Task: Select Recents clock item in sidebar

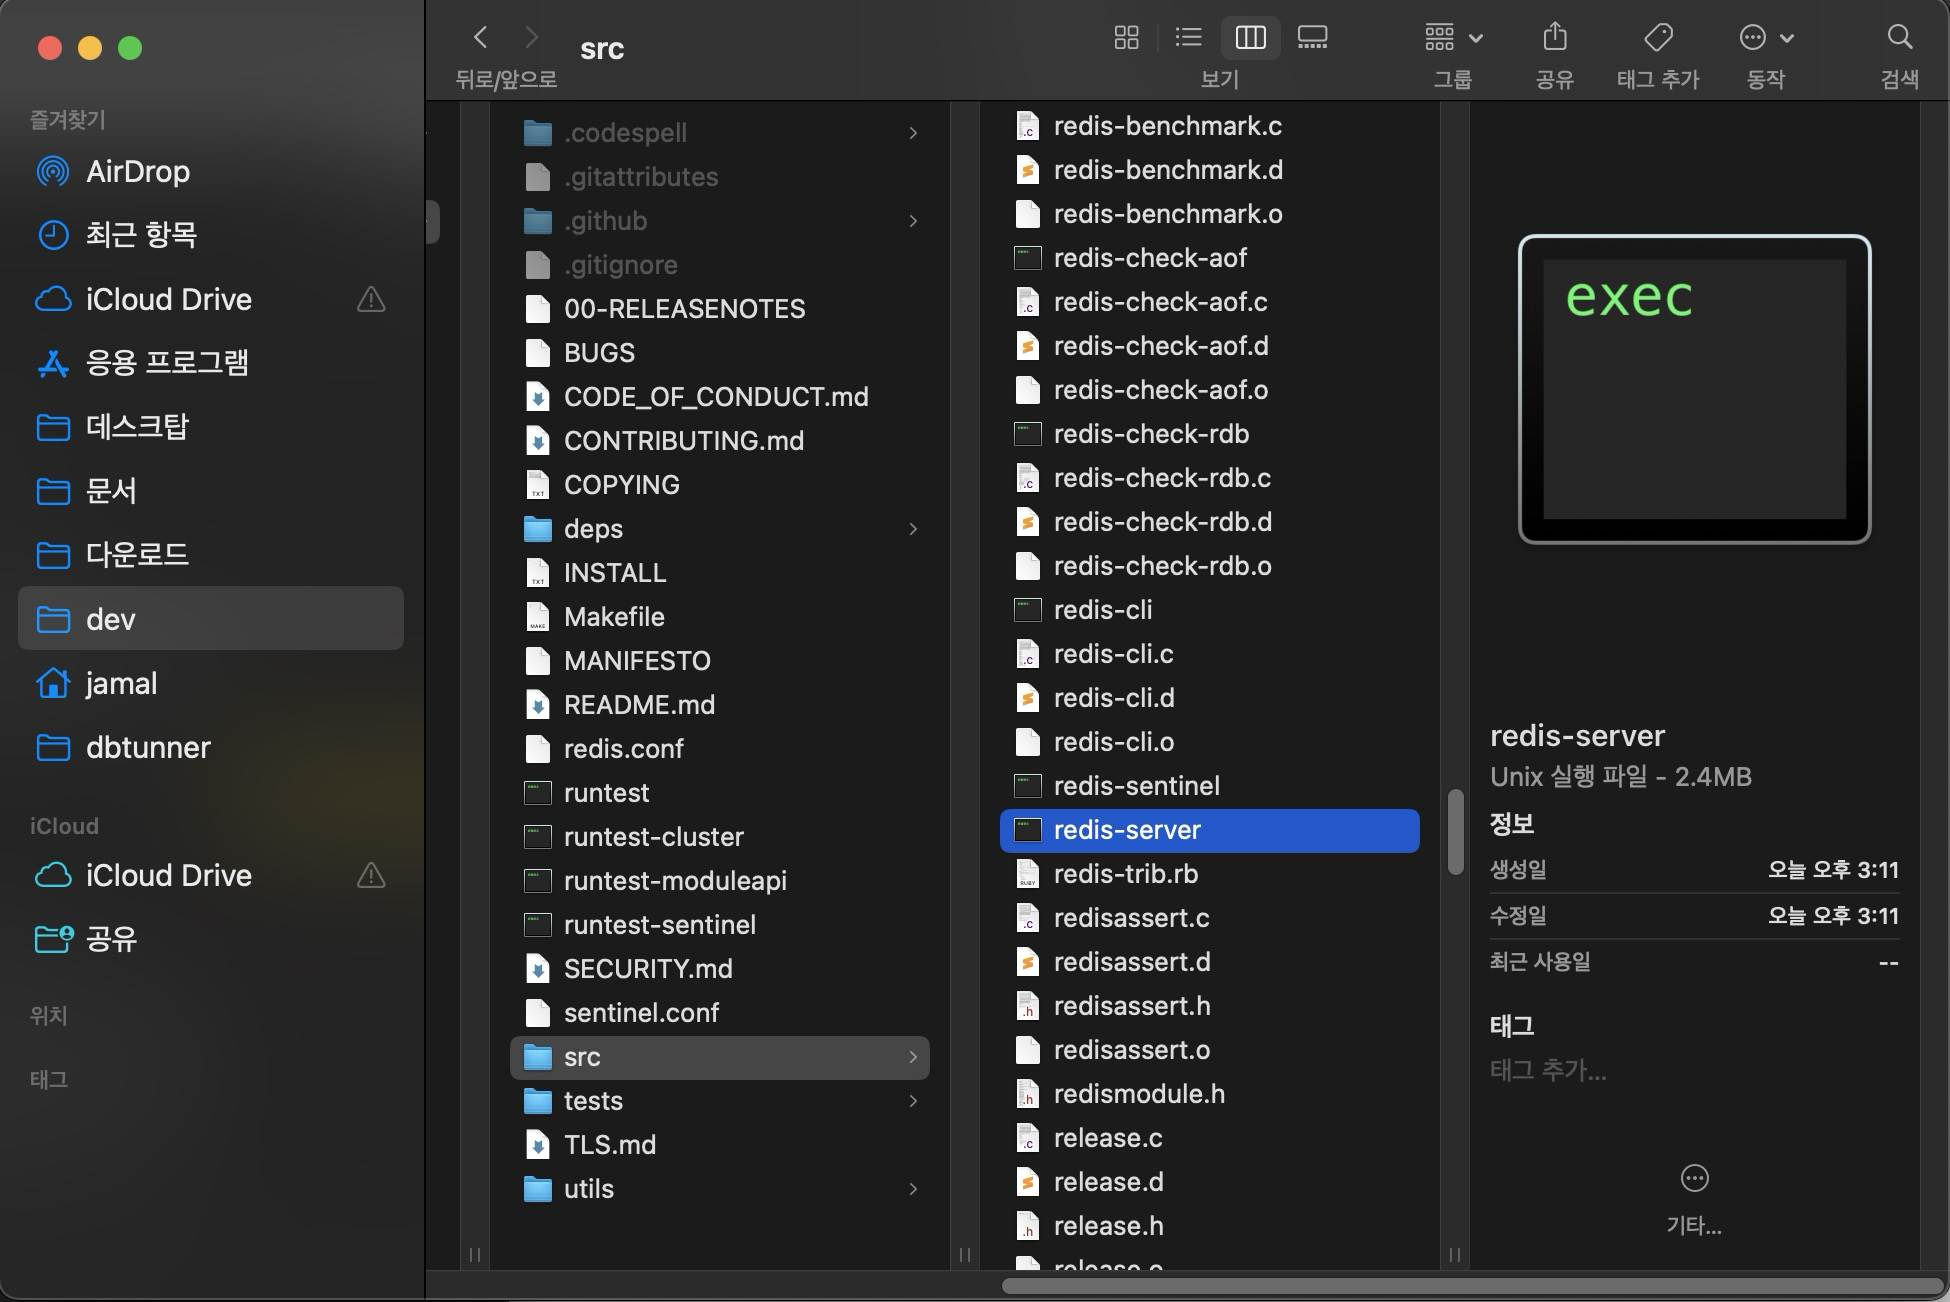Action: [x=141, y=235]
